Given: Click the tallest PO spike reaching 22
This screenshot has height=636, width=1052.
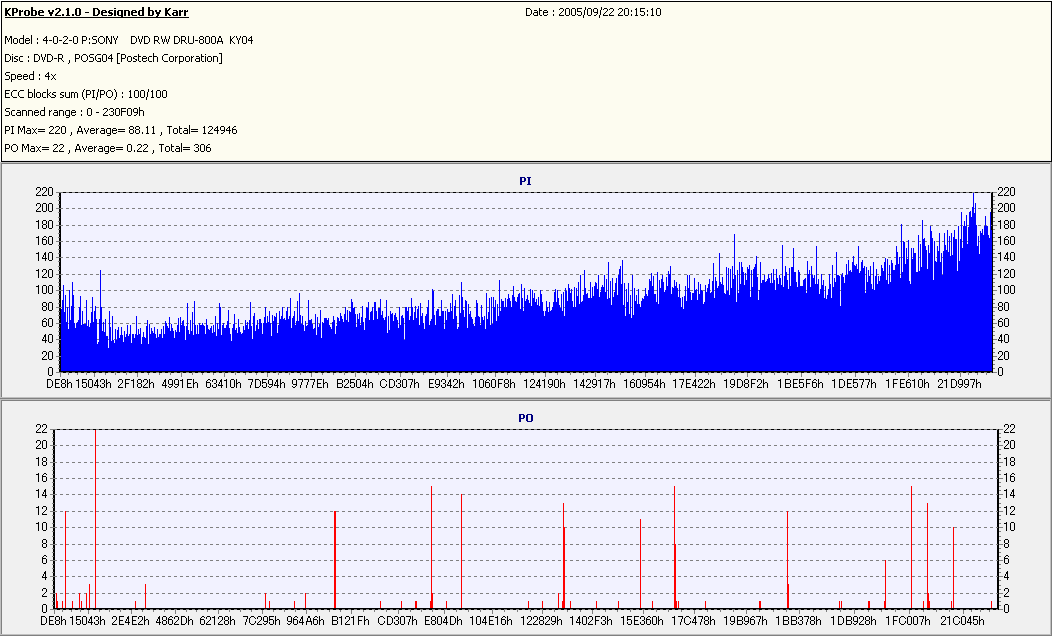Looking at the screenshot, I should pos(95,518).
